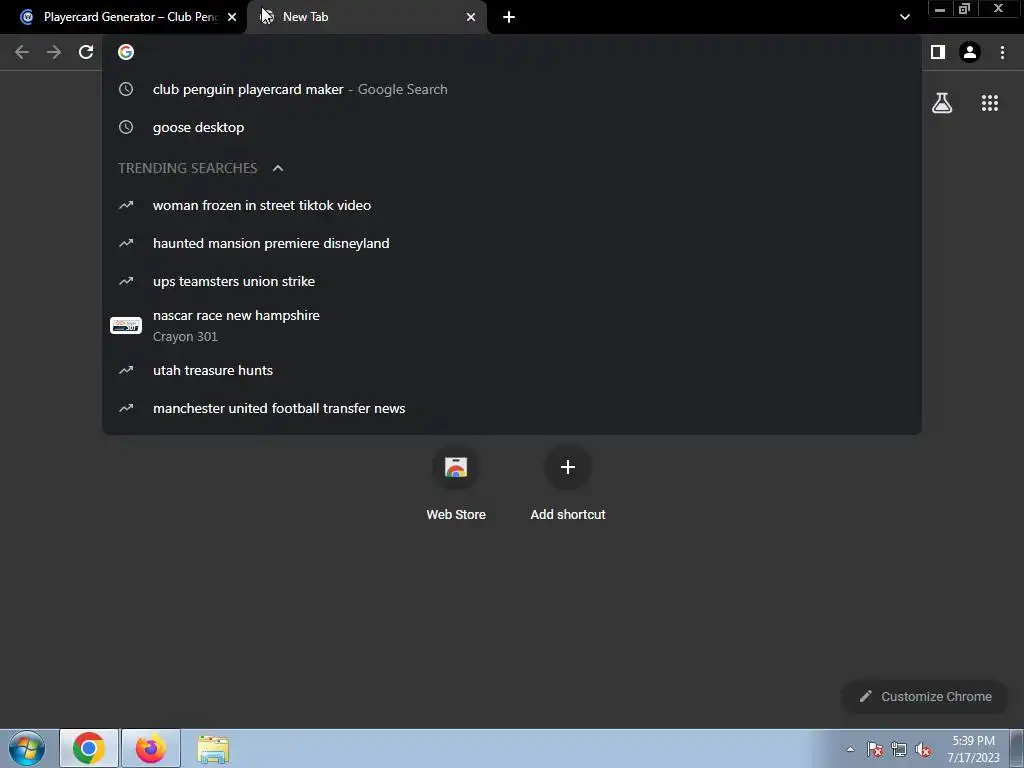
Task: Select the goose desktop suggestion
Action: tap(512, 127)
